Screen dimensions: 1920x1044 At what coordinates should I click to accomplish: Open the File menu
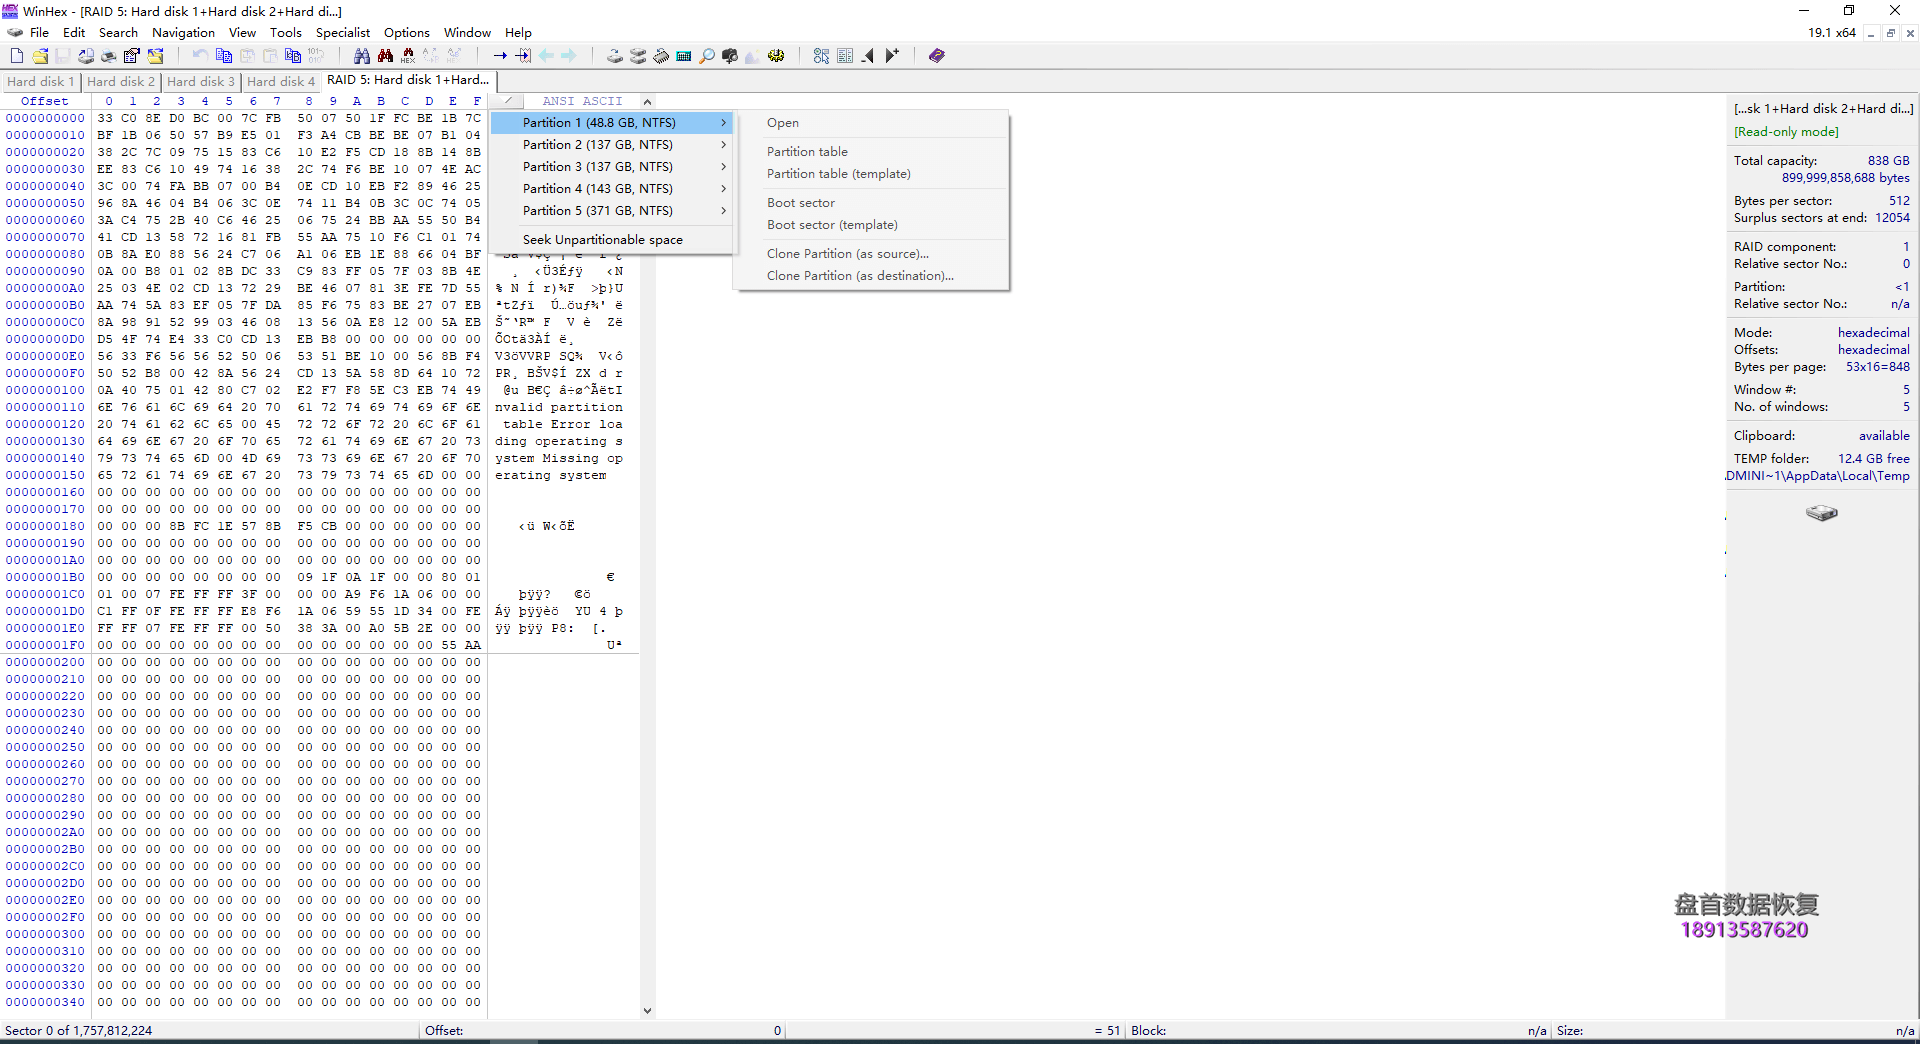39,33
